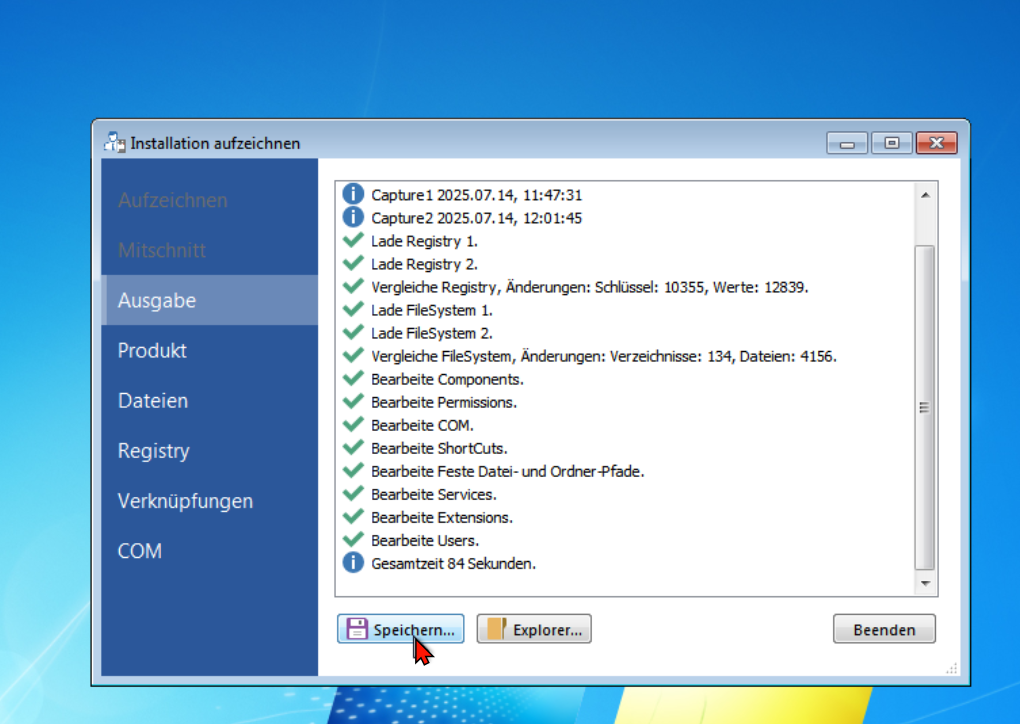Click the window title 'Installation aufzeichnen'

[x=215, y=143]
